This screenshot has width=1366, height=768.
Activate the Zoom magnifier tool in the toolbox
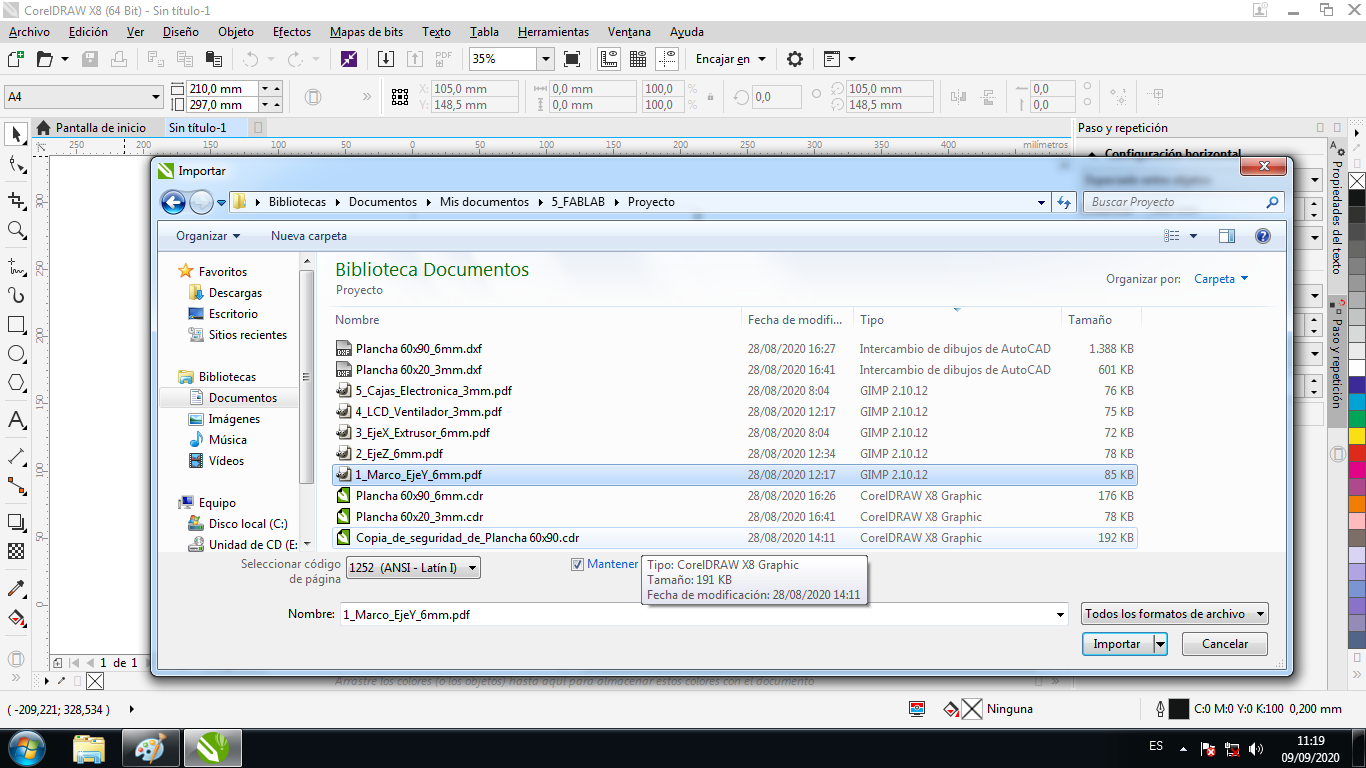pyautogui.click(x=16, y=230)
